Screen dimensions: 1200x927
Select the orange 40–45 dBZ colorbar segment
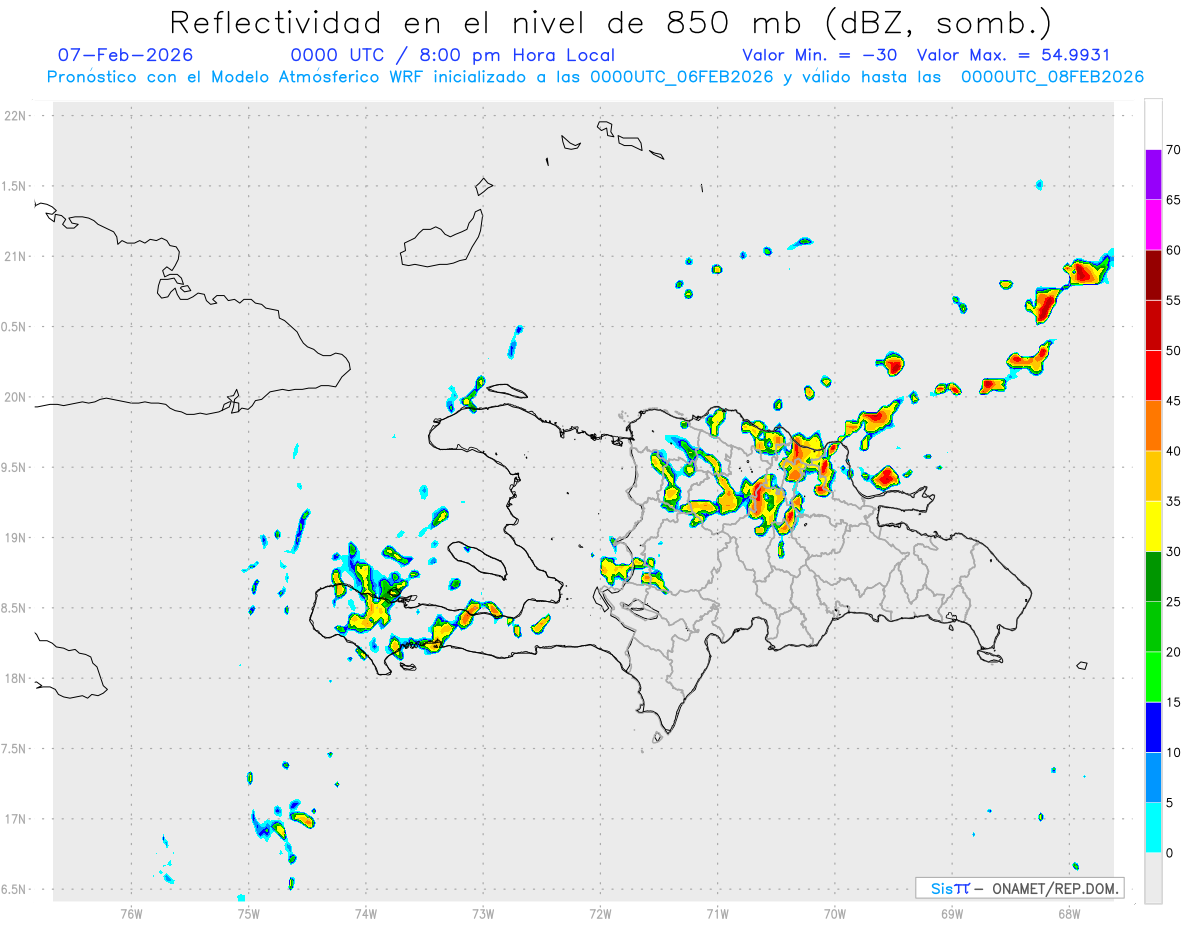click(x=1153, y=425)
